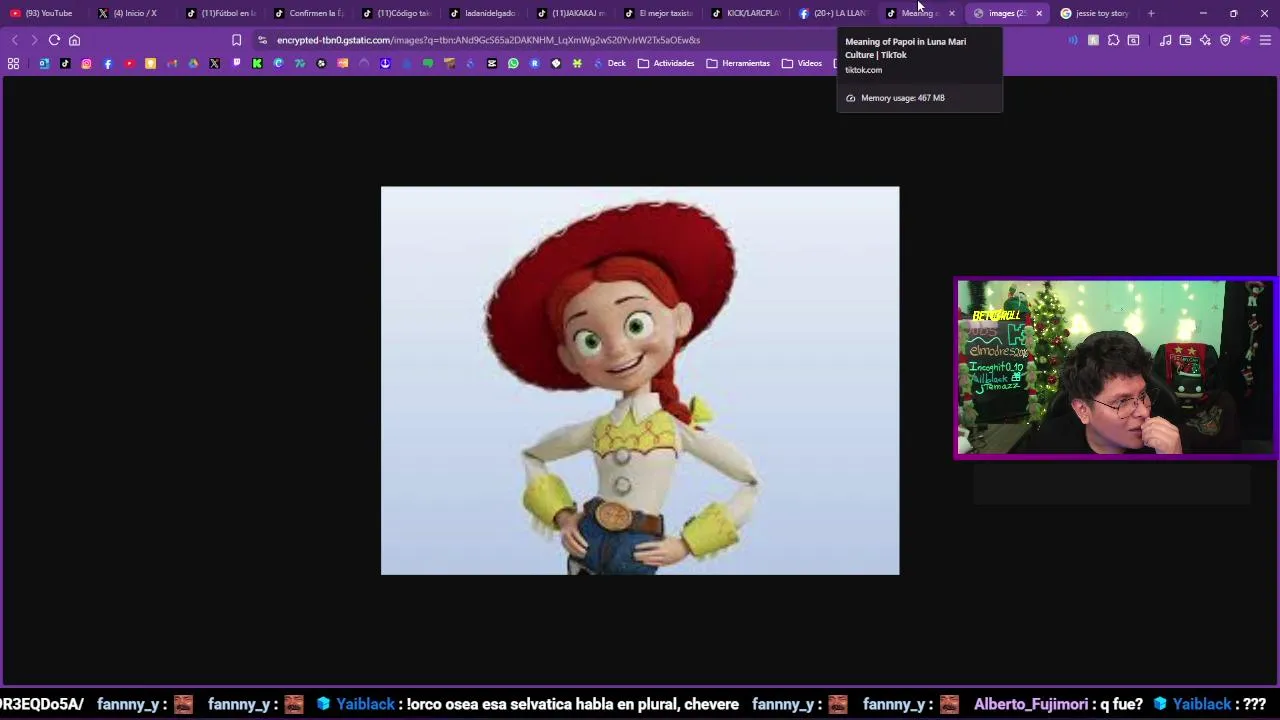Viewport: 1280px width, 720px height.
Task: Expand the Actividades bookmarks folder
Action: [665, 63]
